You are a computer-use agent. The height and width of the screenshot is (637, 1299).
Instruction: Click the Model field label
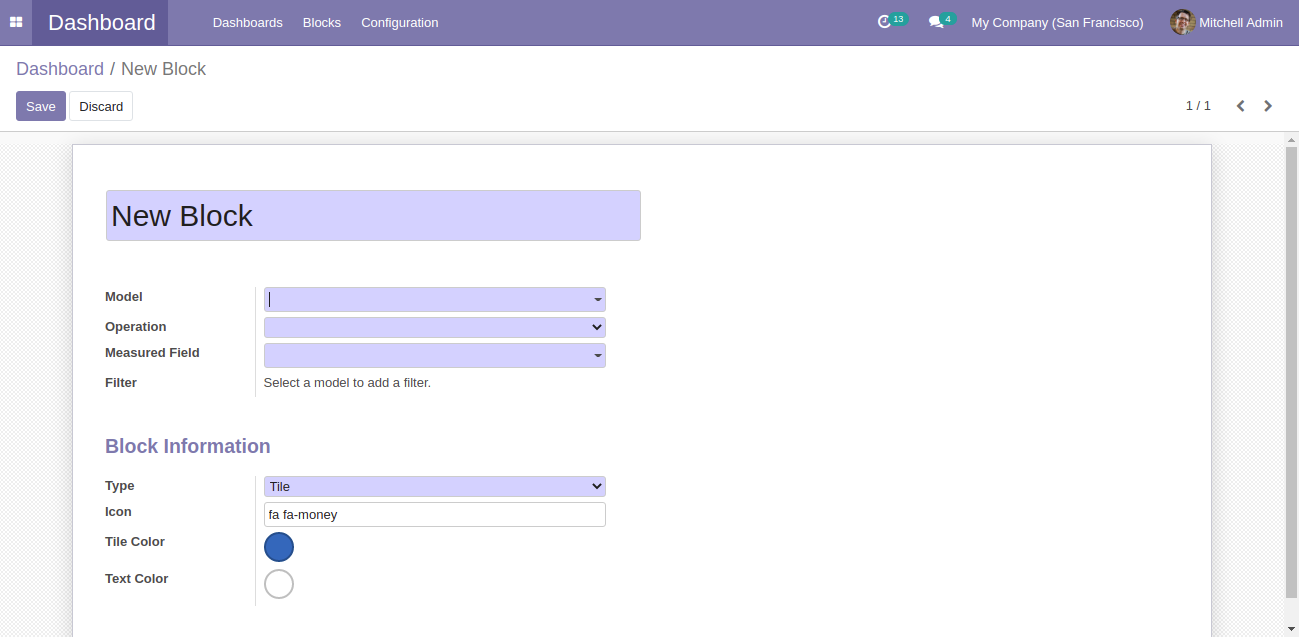coord(124,297)
